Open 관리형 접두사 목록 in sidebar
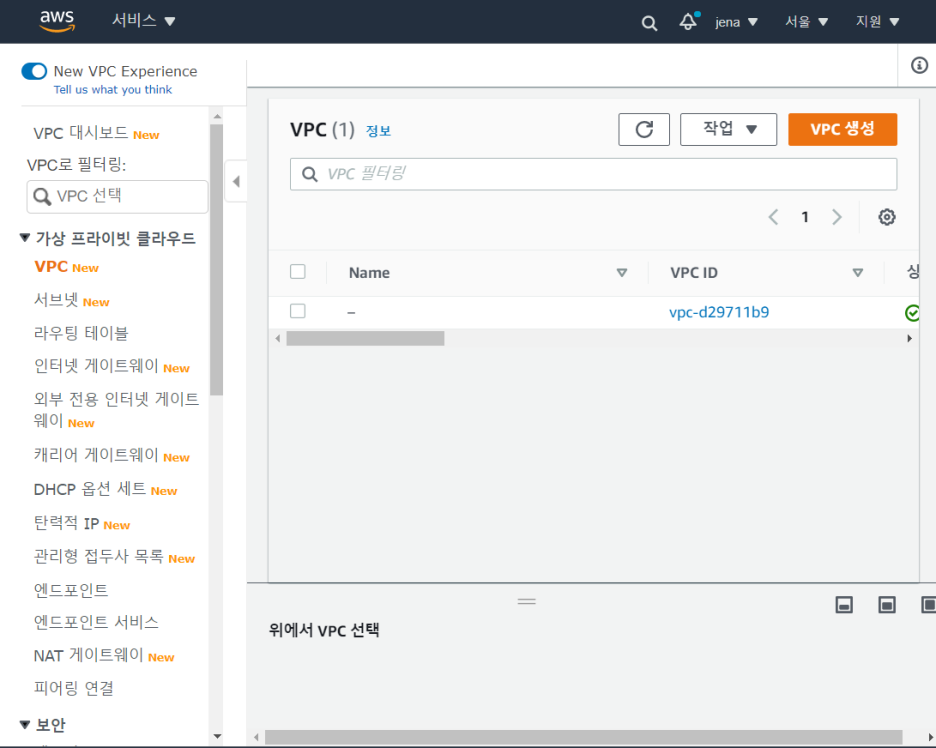Screen dimensions: 936x748 [x=98, y=556]
